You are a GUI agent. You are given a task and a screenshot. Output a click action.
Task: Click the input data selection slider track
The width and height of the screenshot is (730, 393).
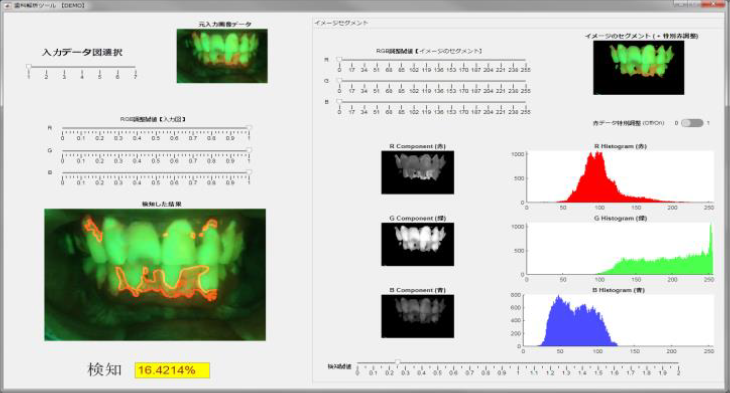[82, 67]
